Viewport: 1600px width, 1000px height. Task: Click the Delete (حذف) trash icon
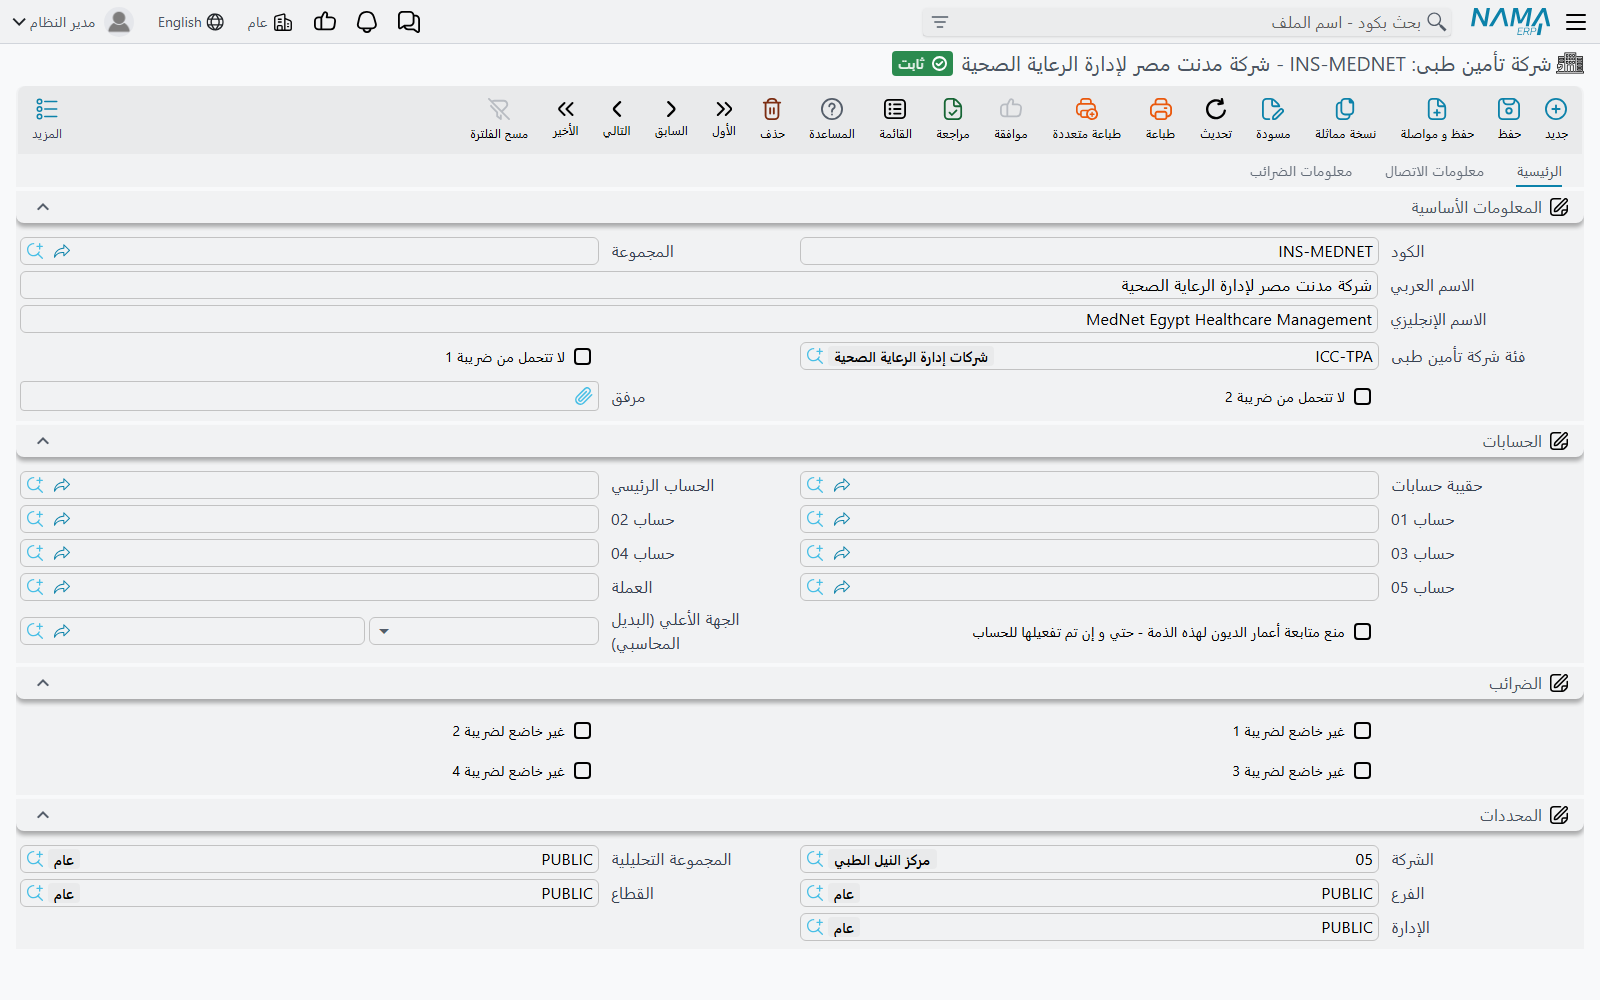click(772, 109)
